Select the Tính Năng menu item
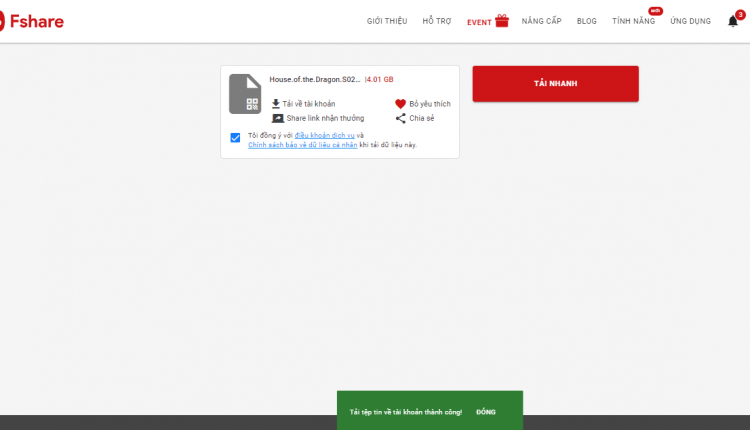 pos(633,21)
